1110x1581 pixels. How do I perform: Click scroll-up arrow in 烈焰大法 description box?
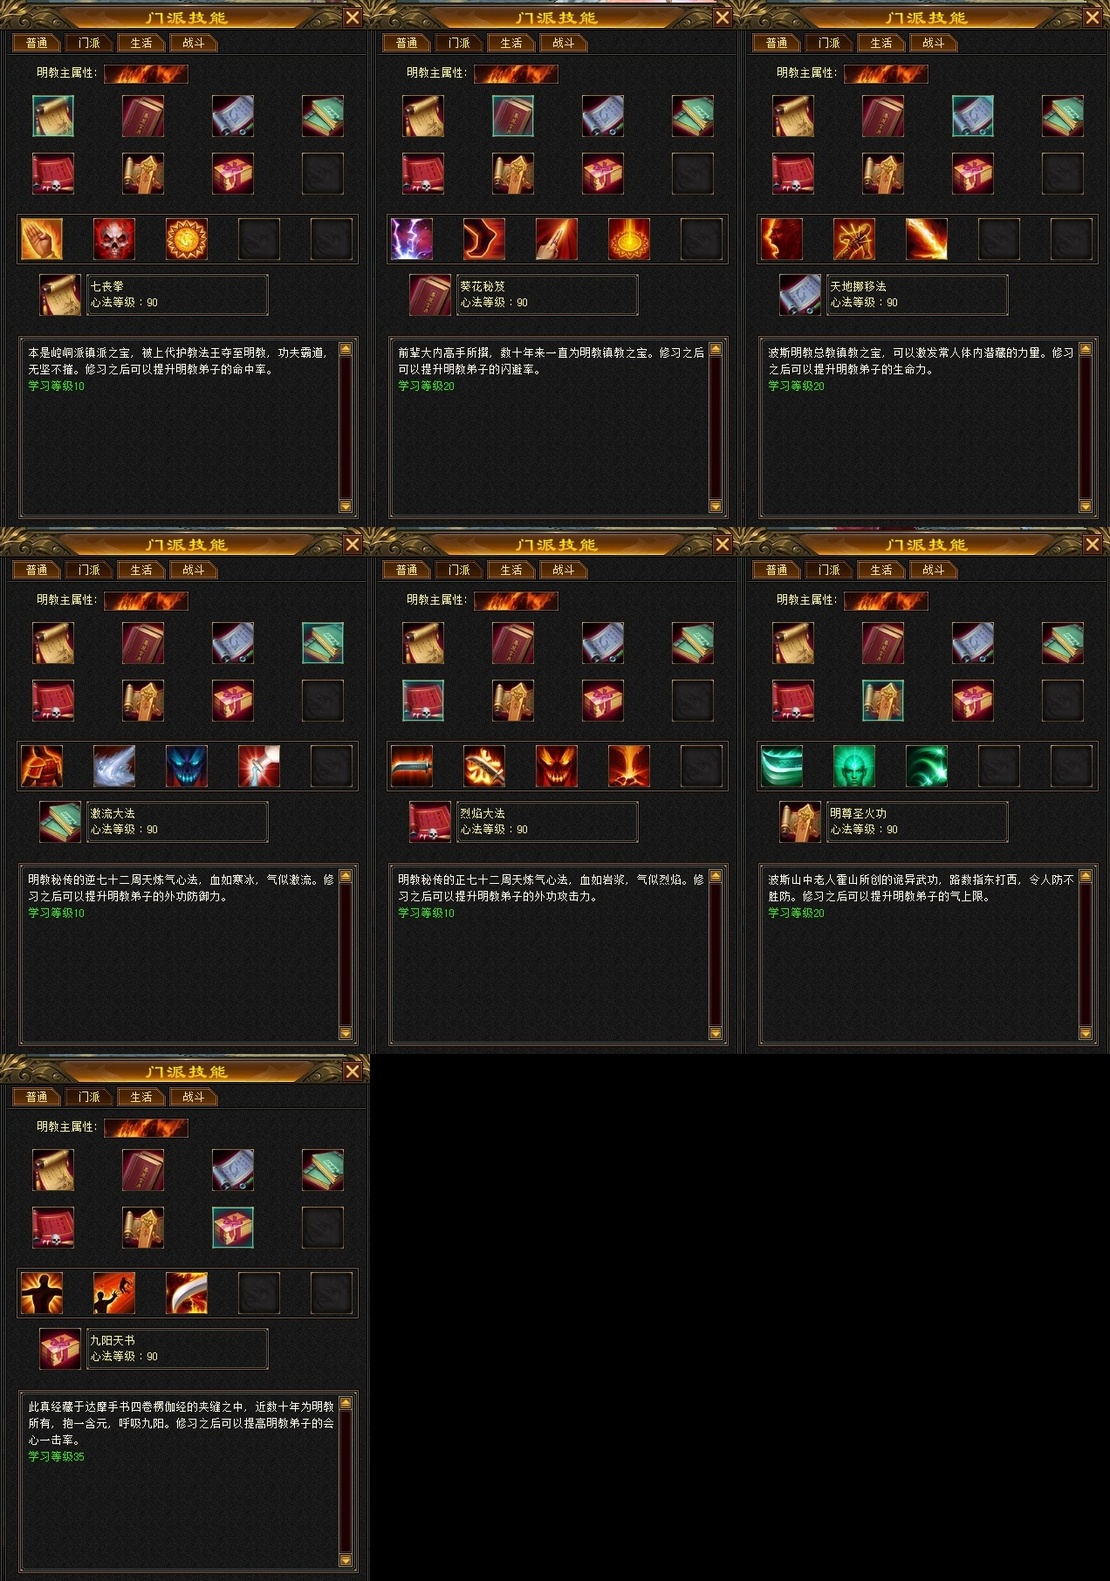pyautogui.click(x=715, y=876)
